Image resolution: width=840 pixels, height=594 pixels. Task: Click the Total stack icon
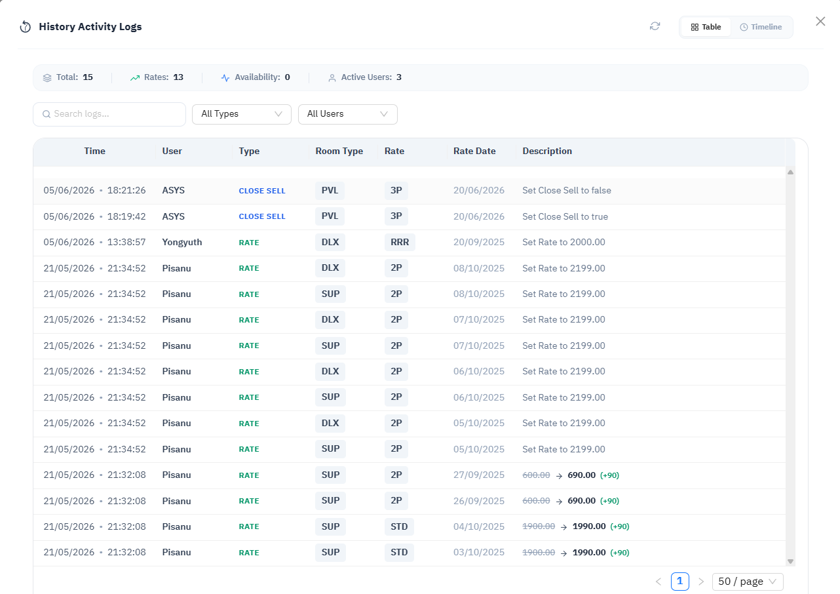[47, 78]
